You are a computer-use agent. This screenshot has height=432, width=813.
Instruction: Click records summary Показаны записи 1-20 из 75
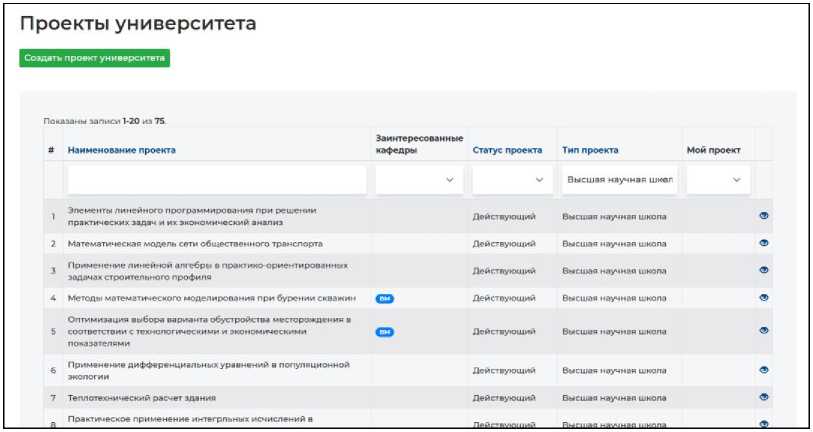(x=105, y=121)
